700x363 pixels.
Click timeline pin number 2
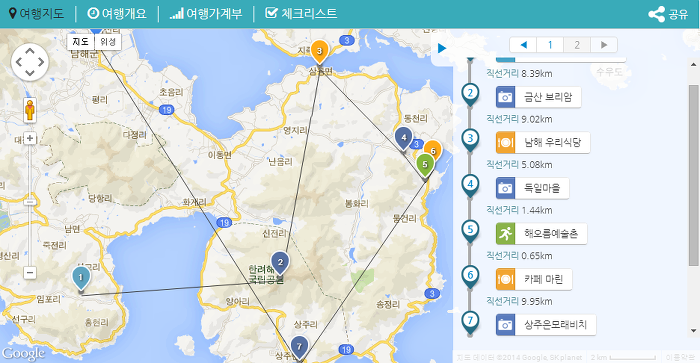(470, 95)
